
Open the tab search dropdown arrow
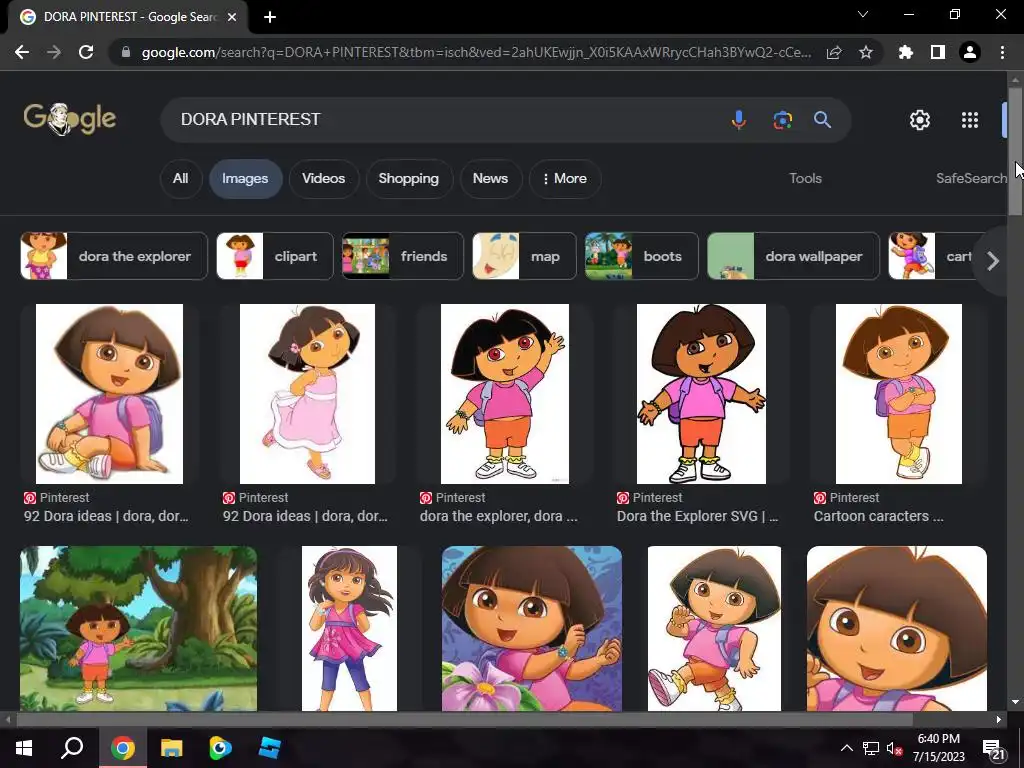point(863,14)
